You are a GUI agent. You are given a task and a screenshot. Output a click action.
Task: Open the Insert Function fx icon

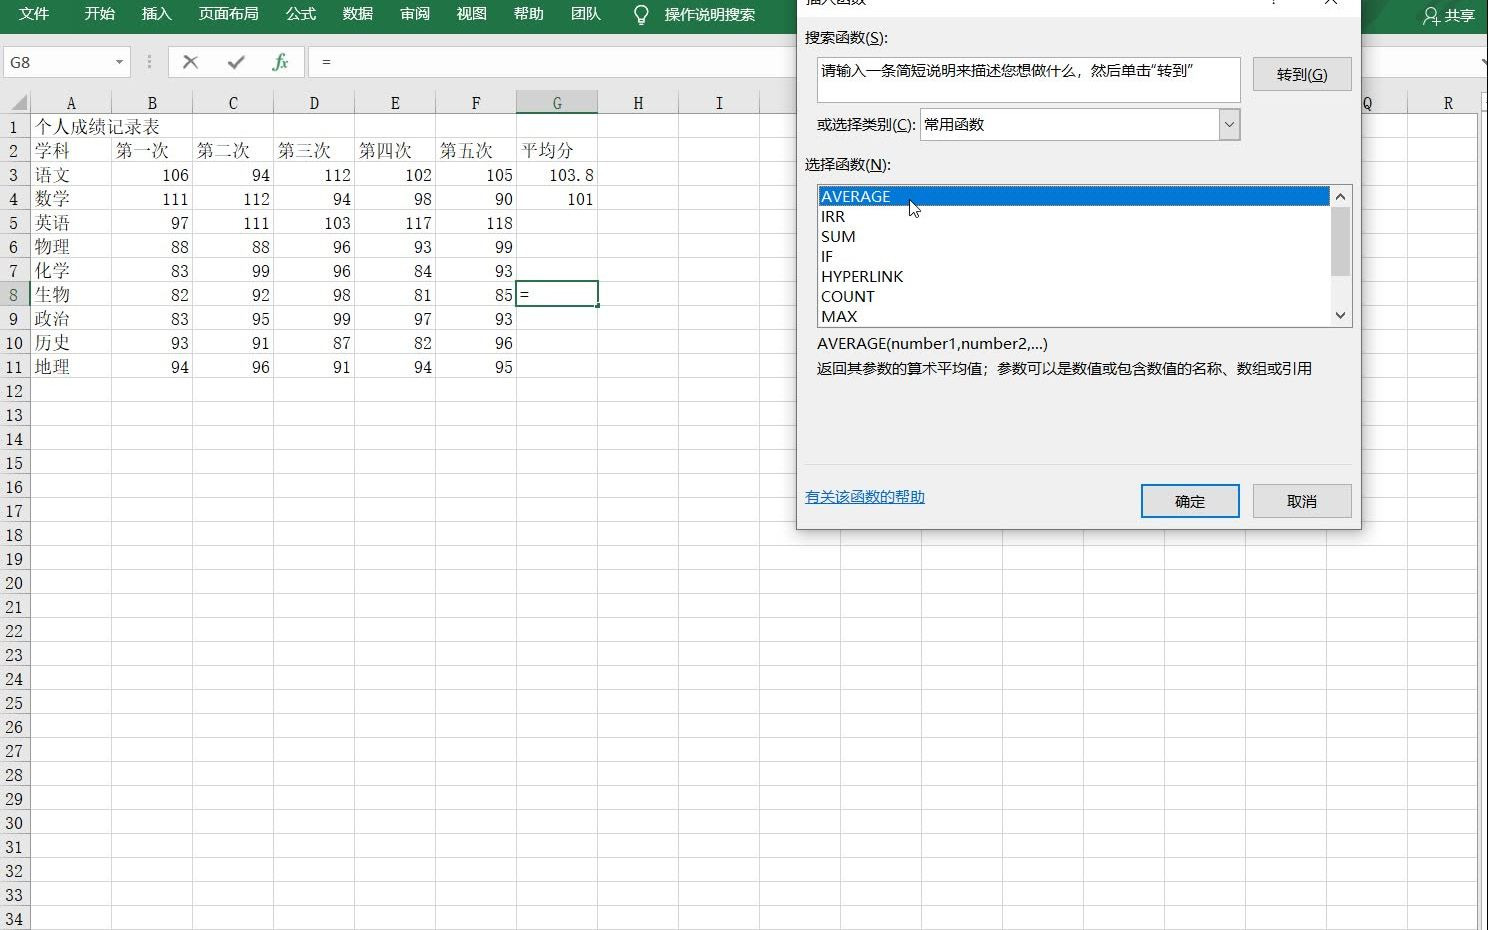[x=281, y=62]
